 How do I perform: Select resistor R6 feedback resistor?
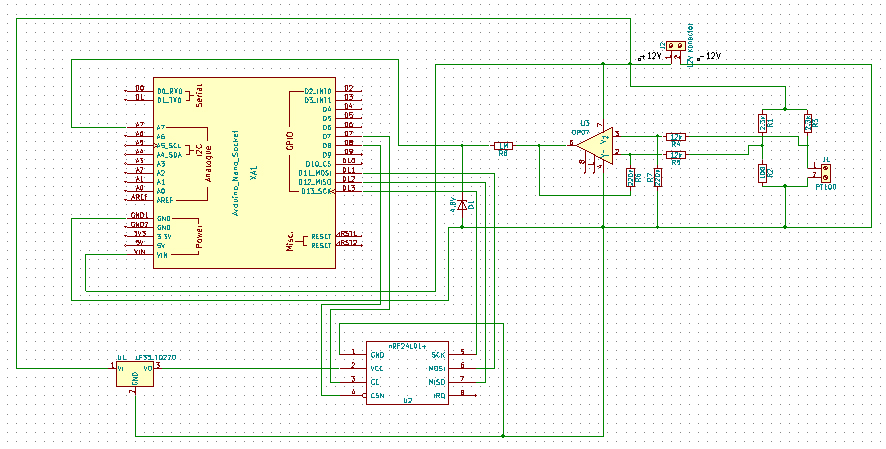(630, 178)
